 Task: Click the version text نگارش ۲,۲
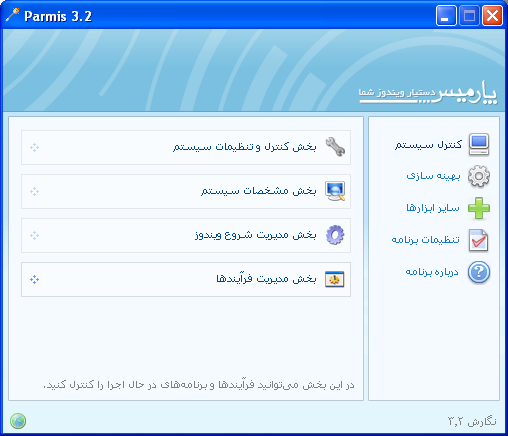(472, 421)
